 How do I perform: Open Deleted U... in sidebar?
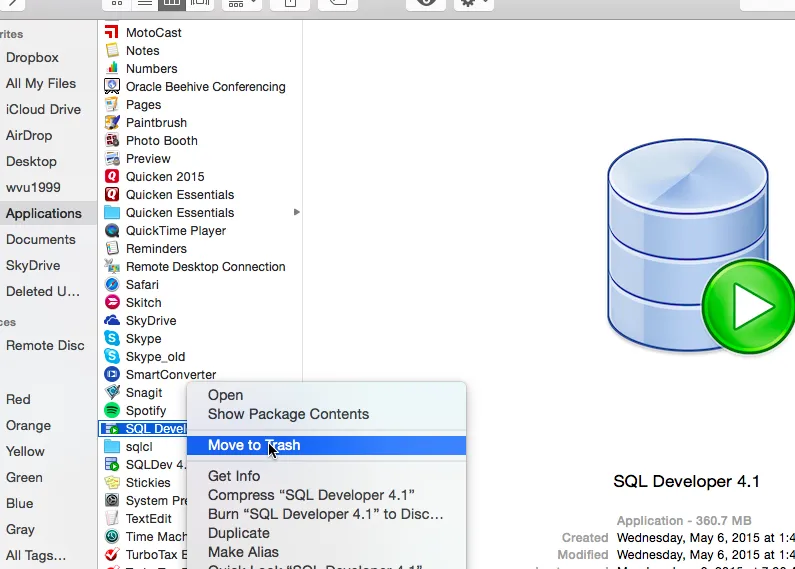(43, 291)
